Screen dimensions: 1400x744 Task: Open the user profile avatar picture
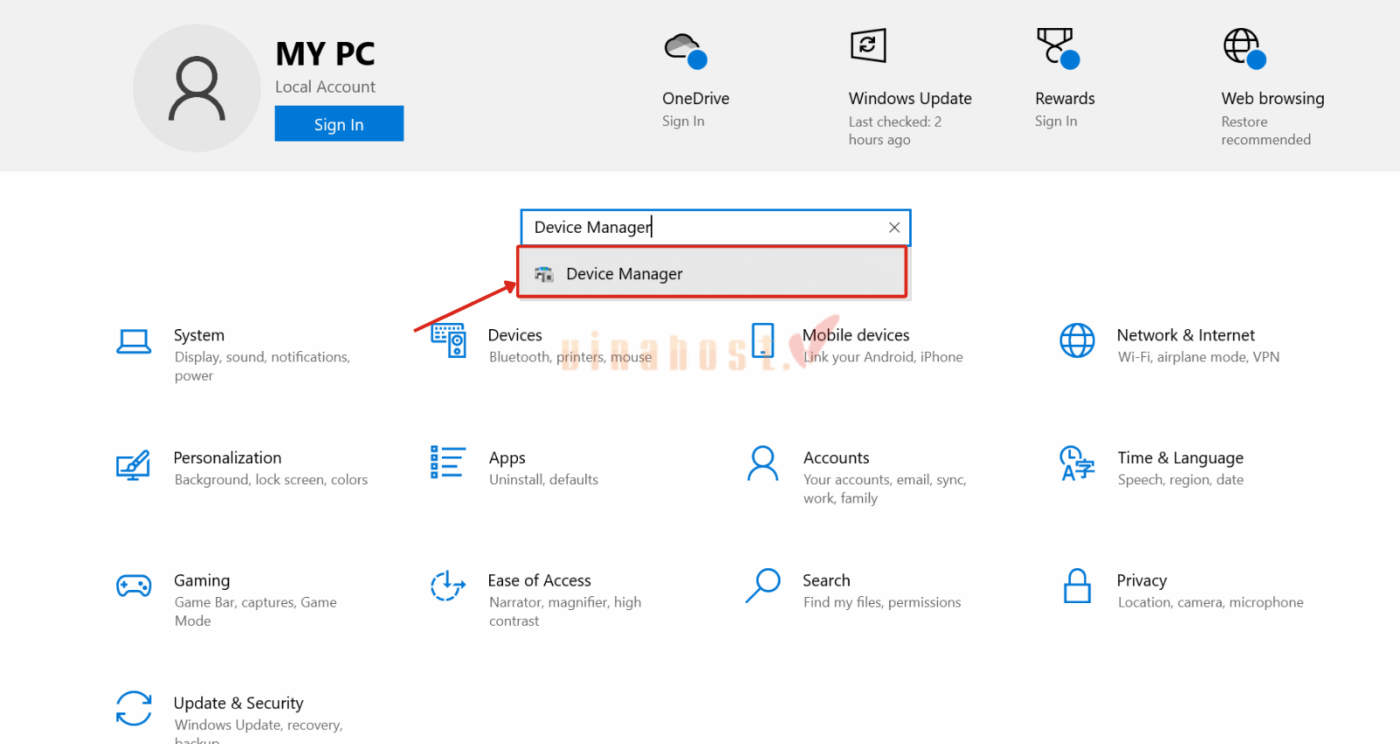(x=197, y=89)
